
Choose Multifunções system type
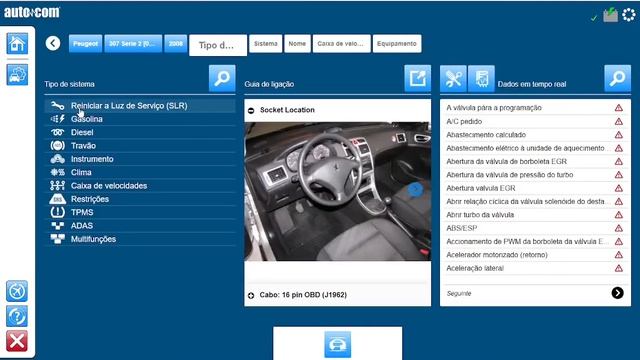pyautogui.click(x=140, y=239)
